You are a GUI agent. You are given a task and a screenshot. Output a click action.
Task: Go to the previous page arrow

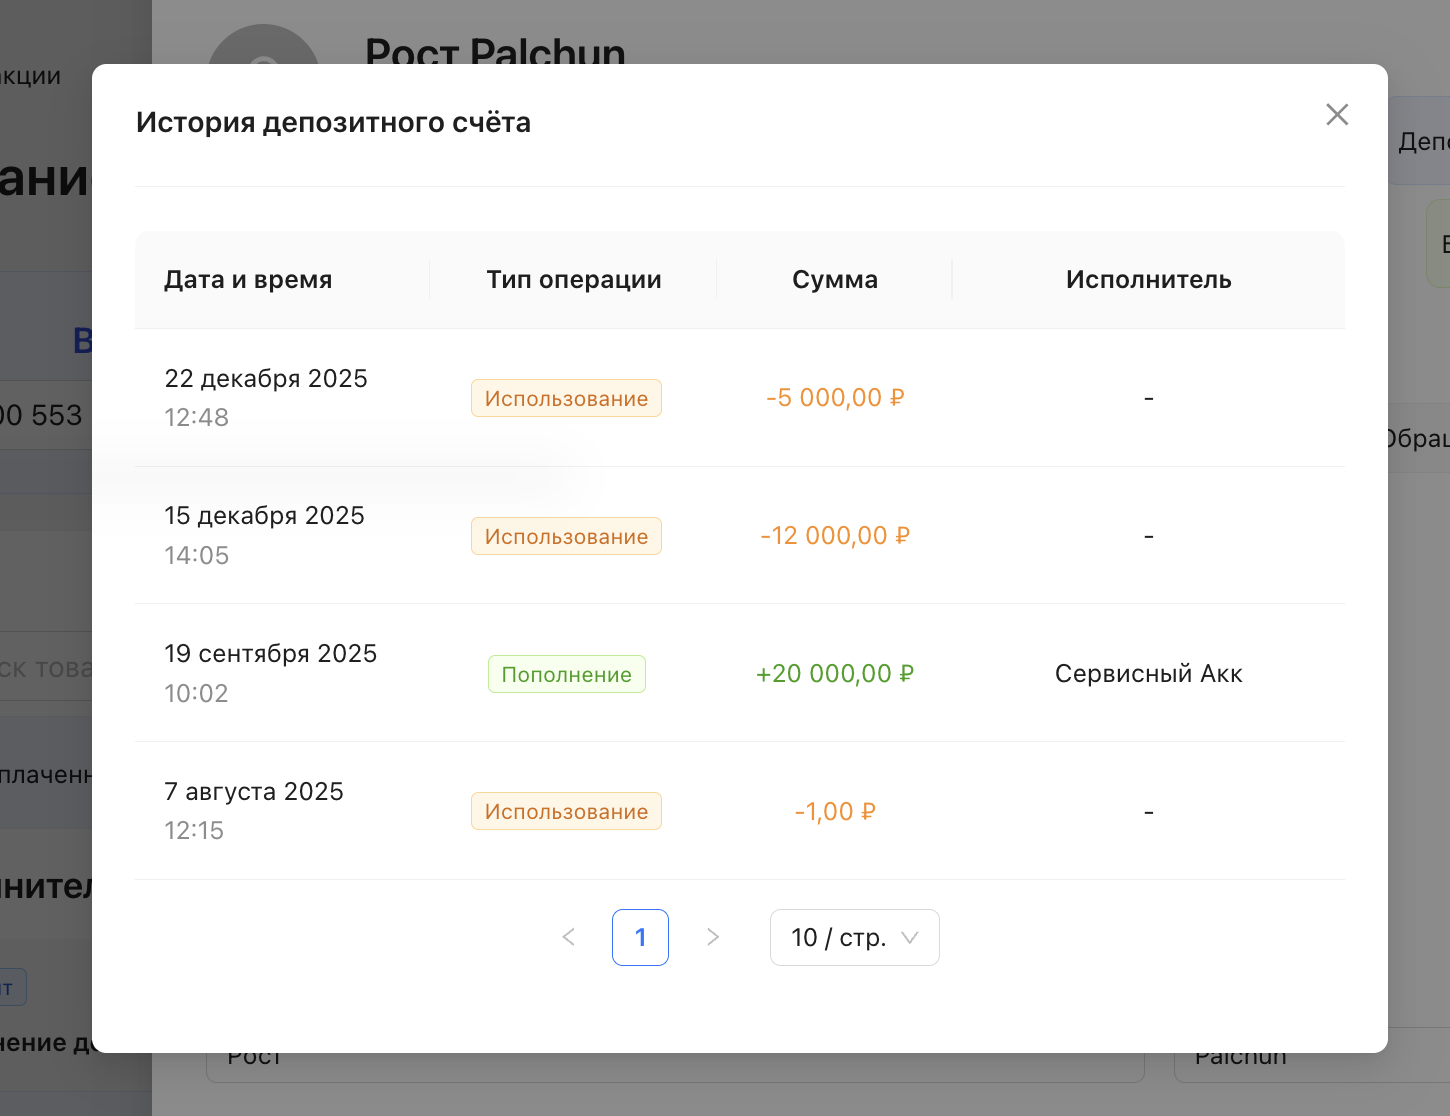(x=569, y=937)
